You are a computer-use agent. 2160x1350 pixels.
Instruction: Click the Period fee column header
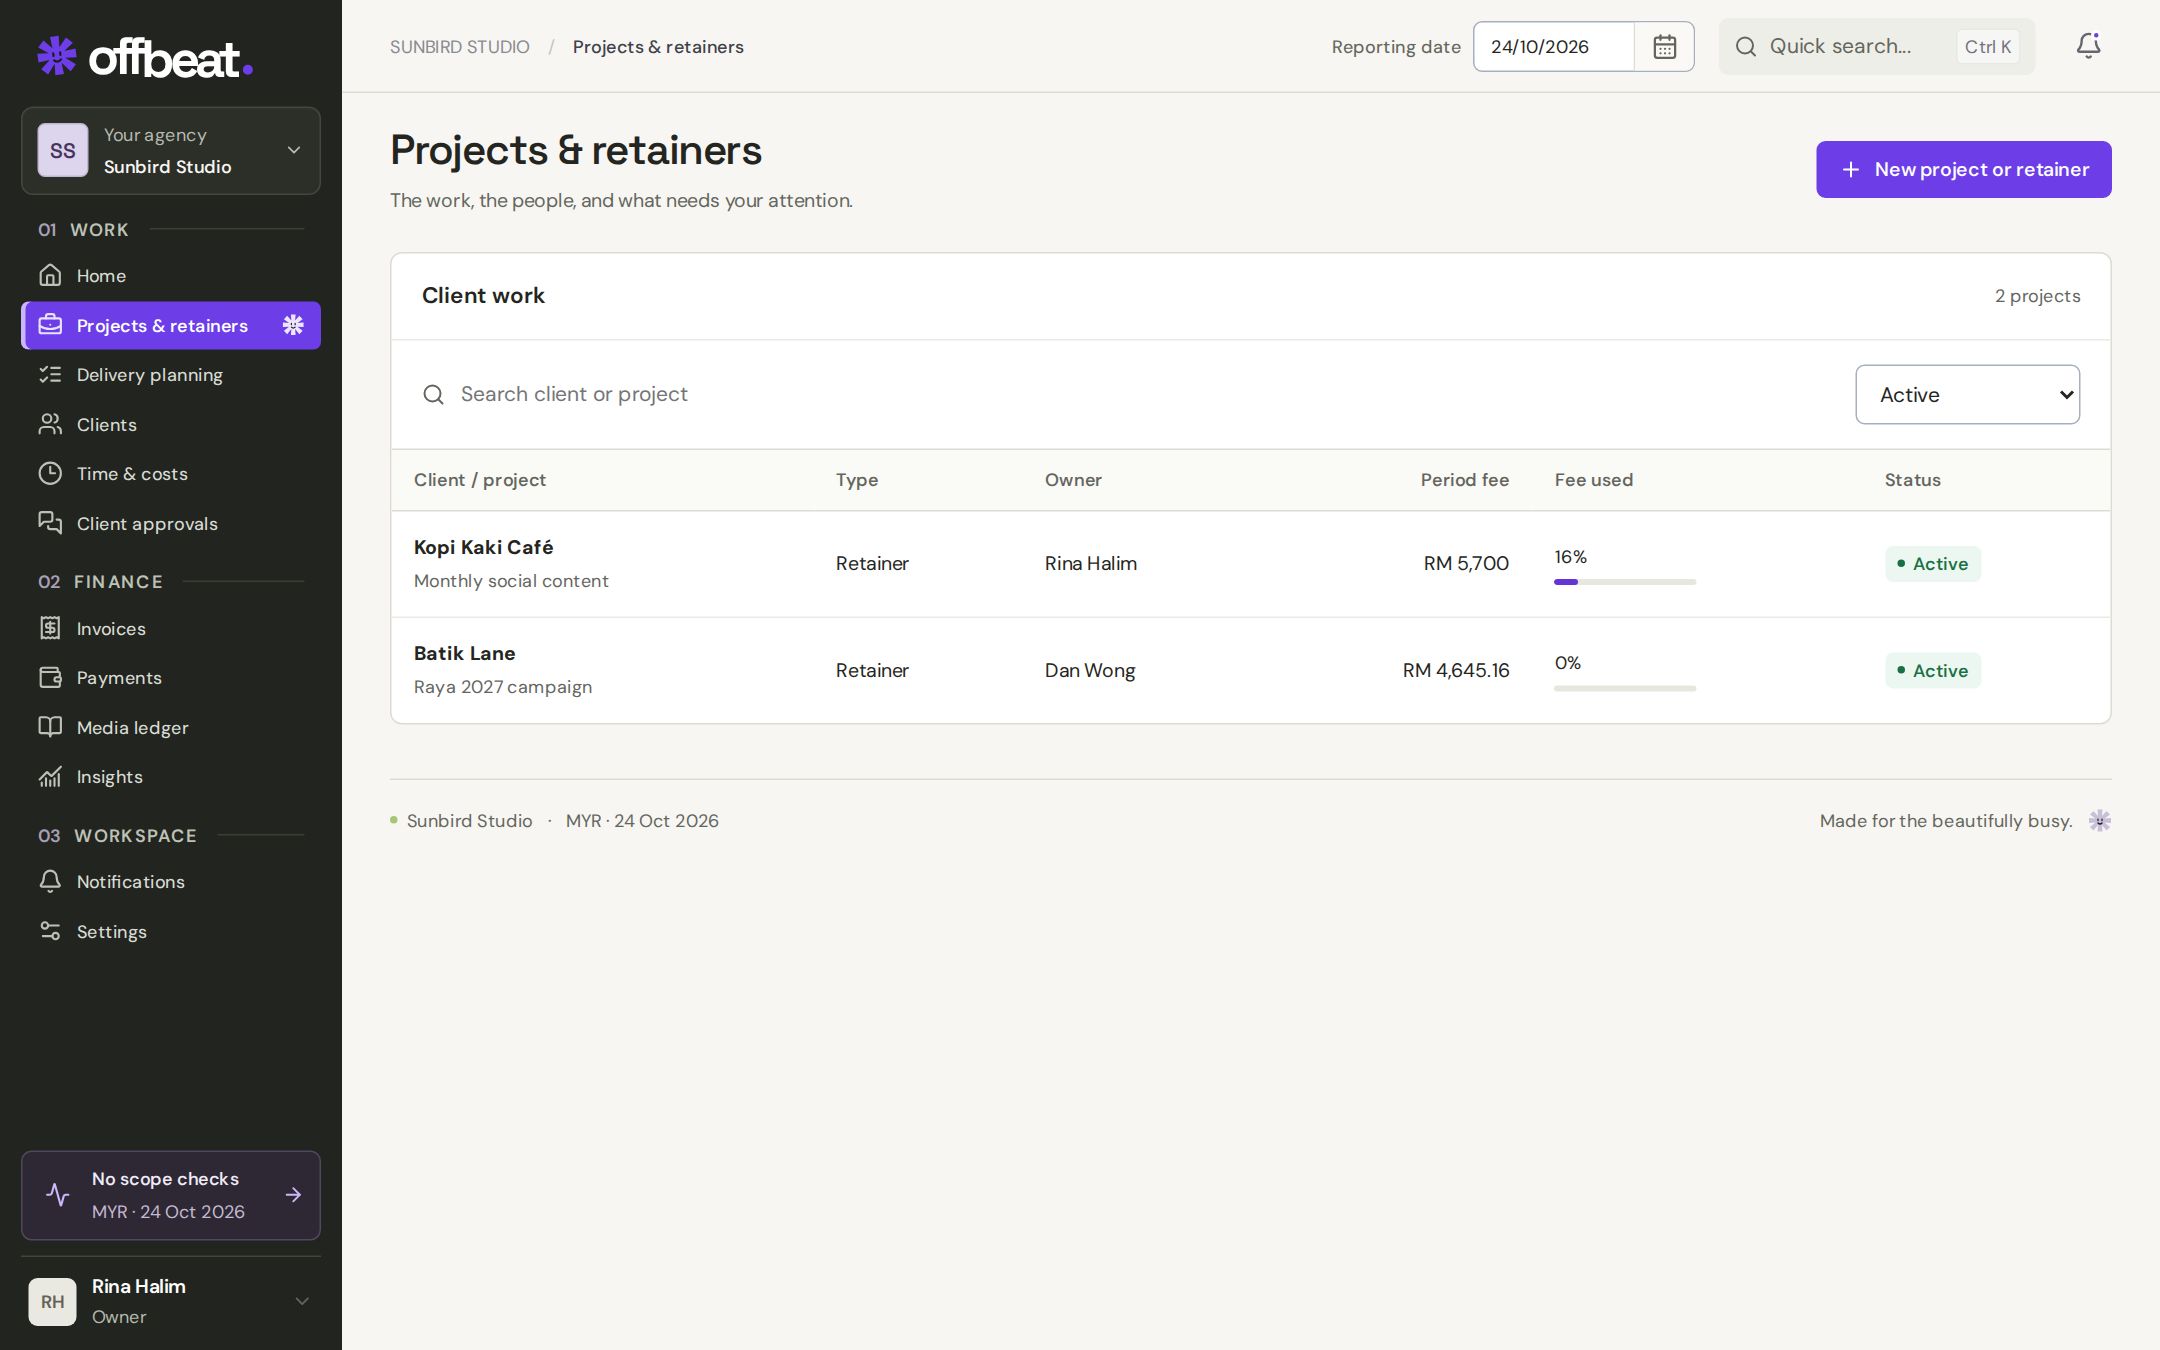[x=1464, y=480]
